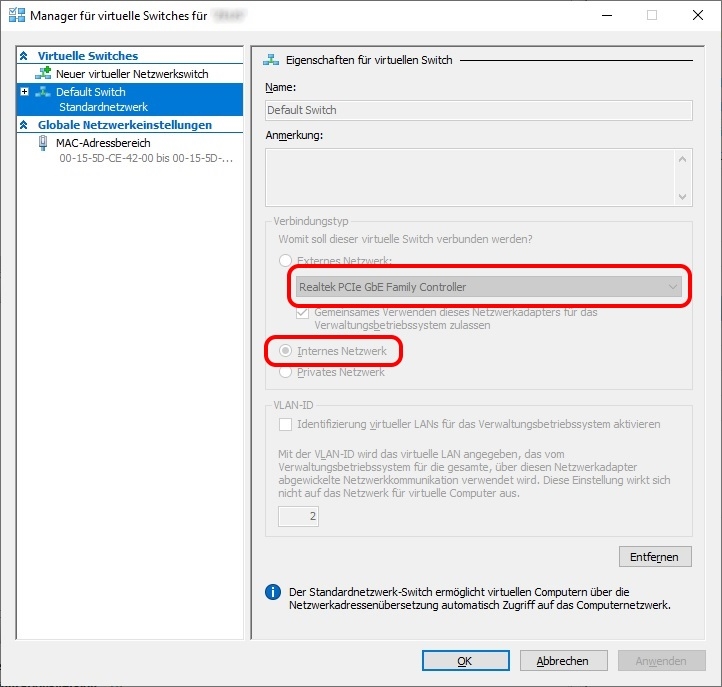722x687 pixels.
Task: Click the Name input field
Action: click(x=479, y=111)
